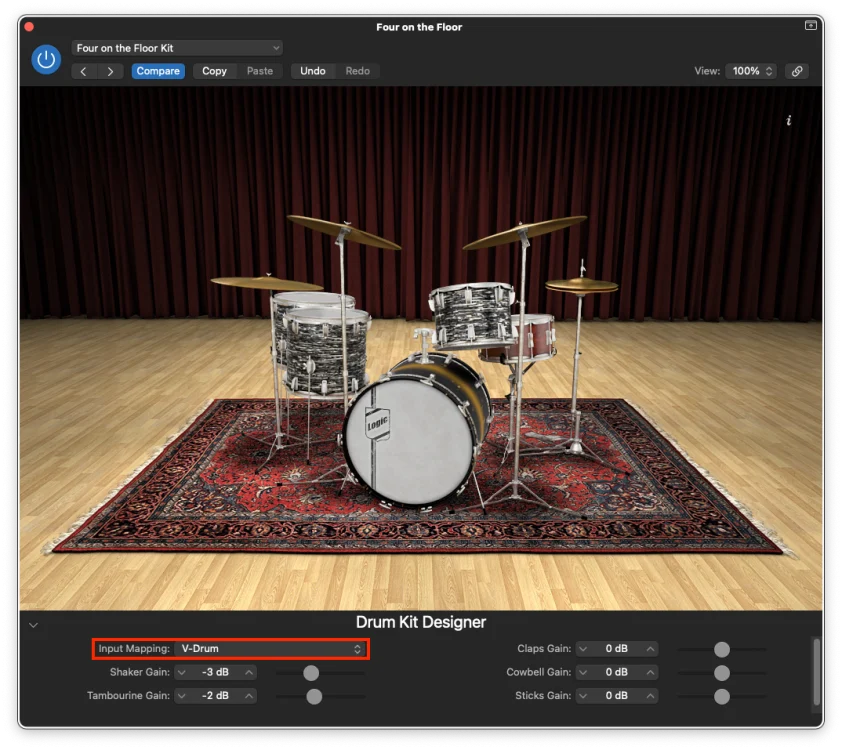Click the Sticks Gain 0 dB value

click(x=616, y=696)
